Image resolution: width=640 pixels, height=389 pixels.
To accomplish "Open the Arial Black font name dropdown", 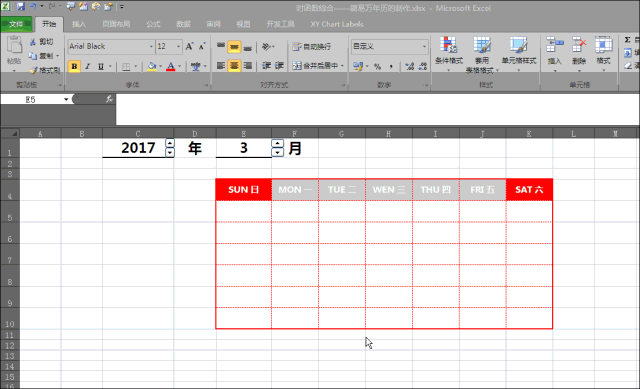I will [x=151, y=47].
